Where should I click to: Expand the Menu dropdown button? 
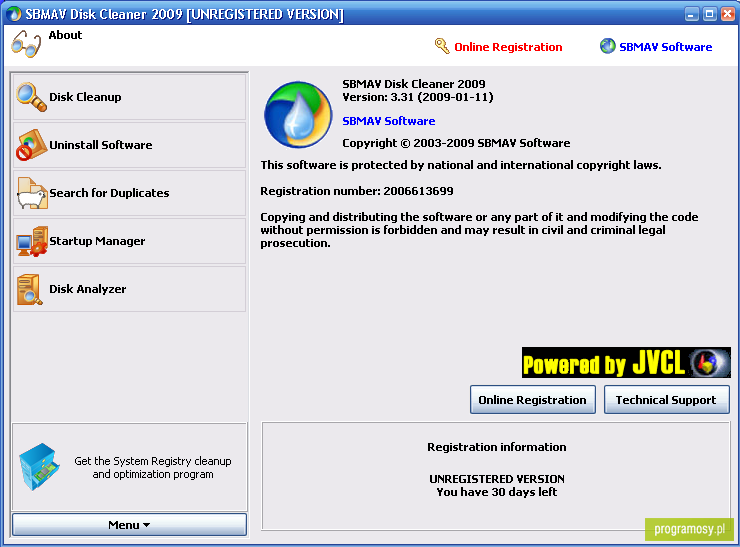pos(129,525)
